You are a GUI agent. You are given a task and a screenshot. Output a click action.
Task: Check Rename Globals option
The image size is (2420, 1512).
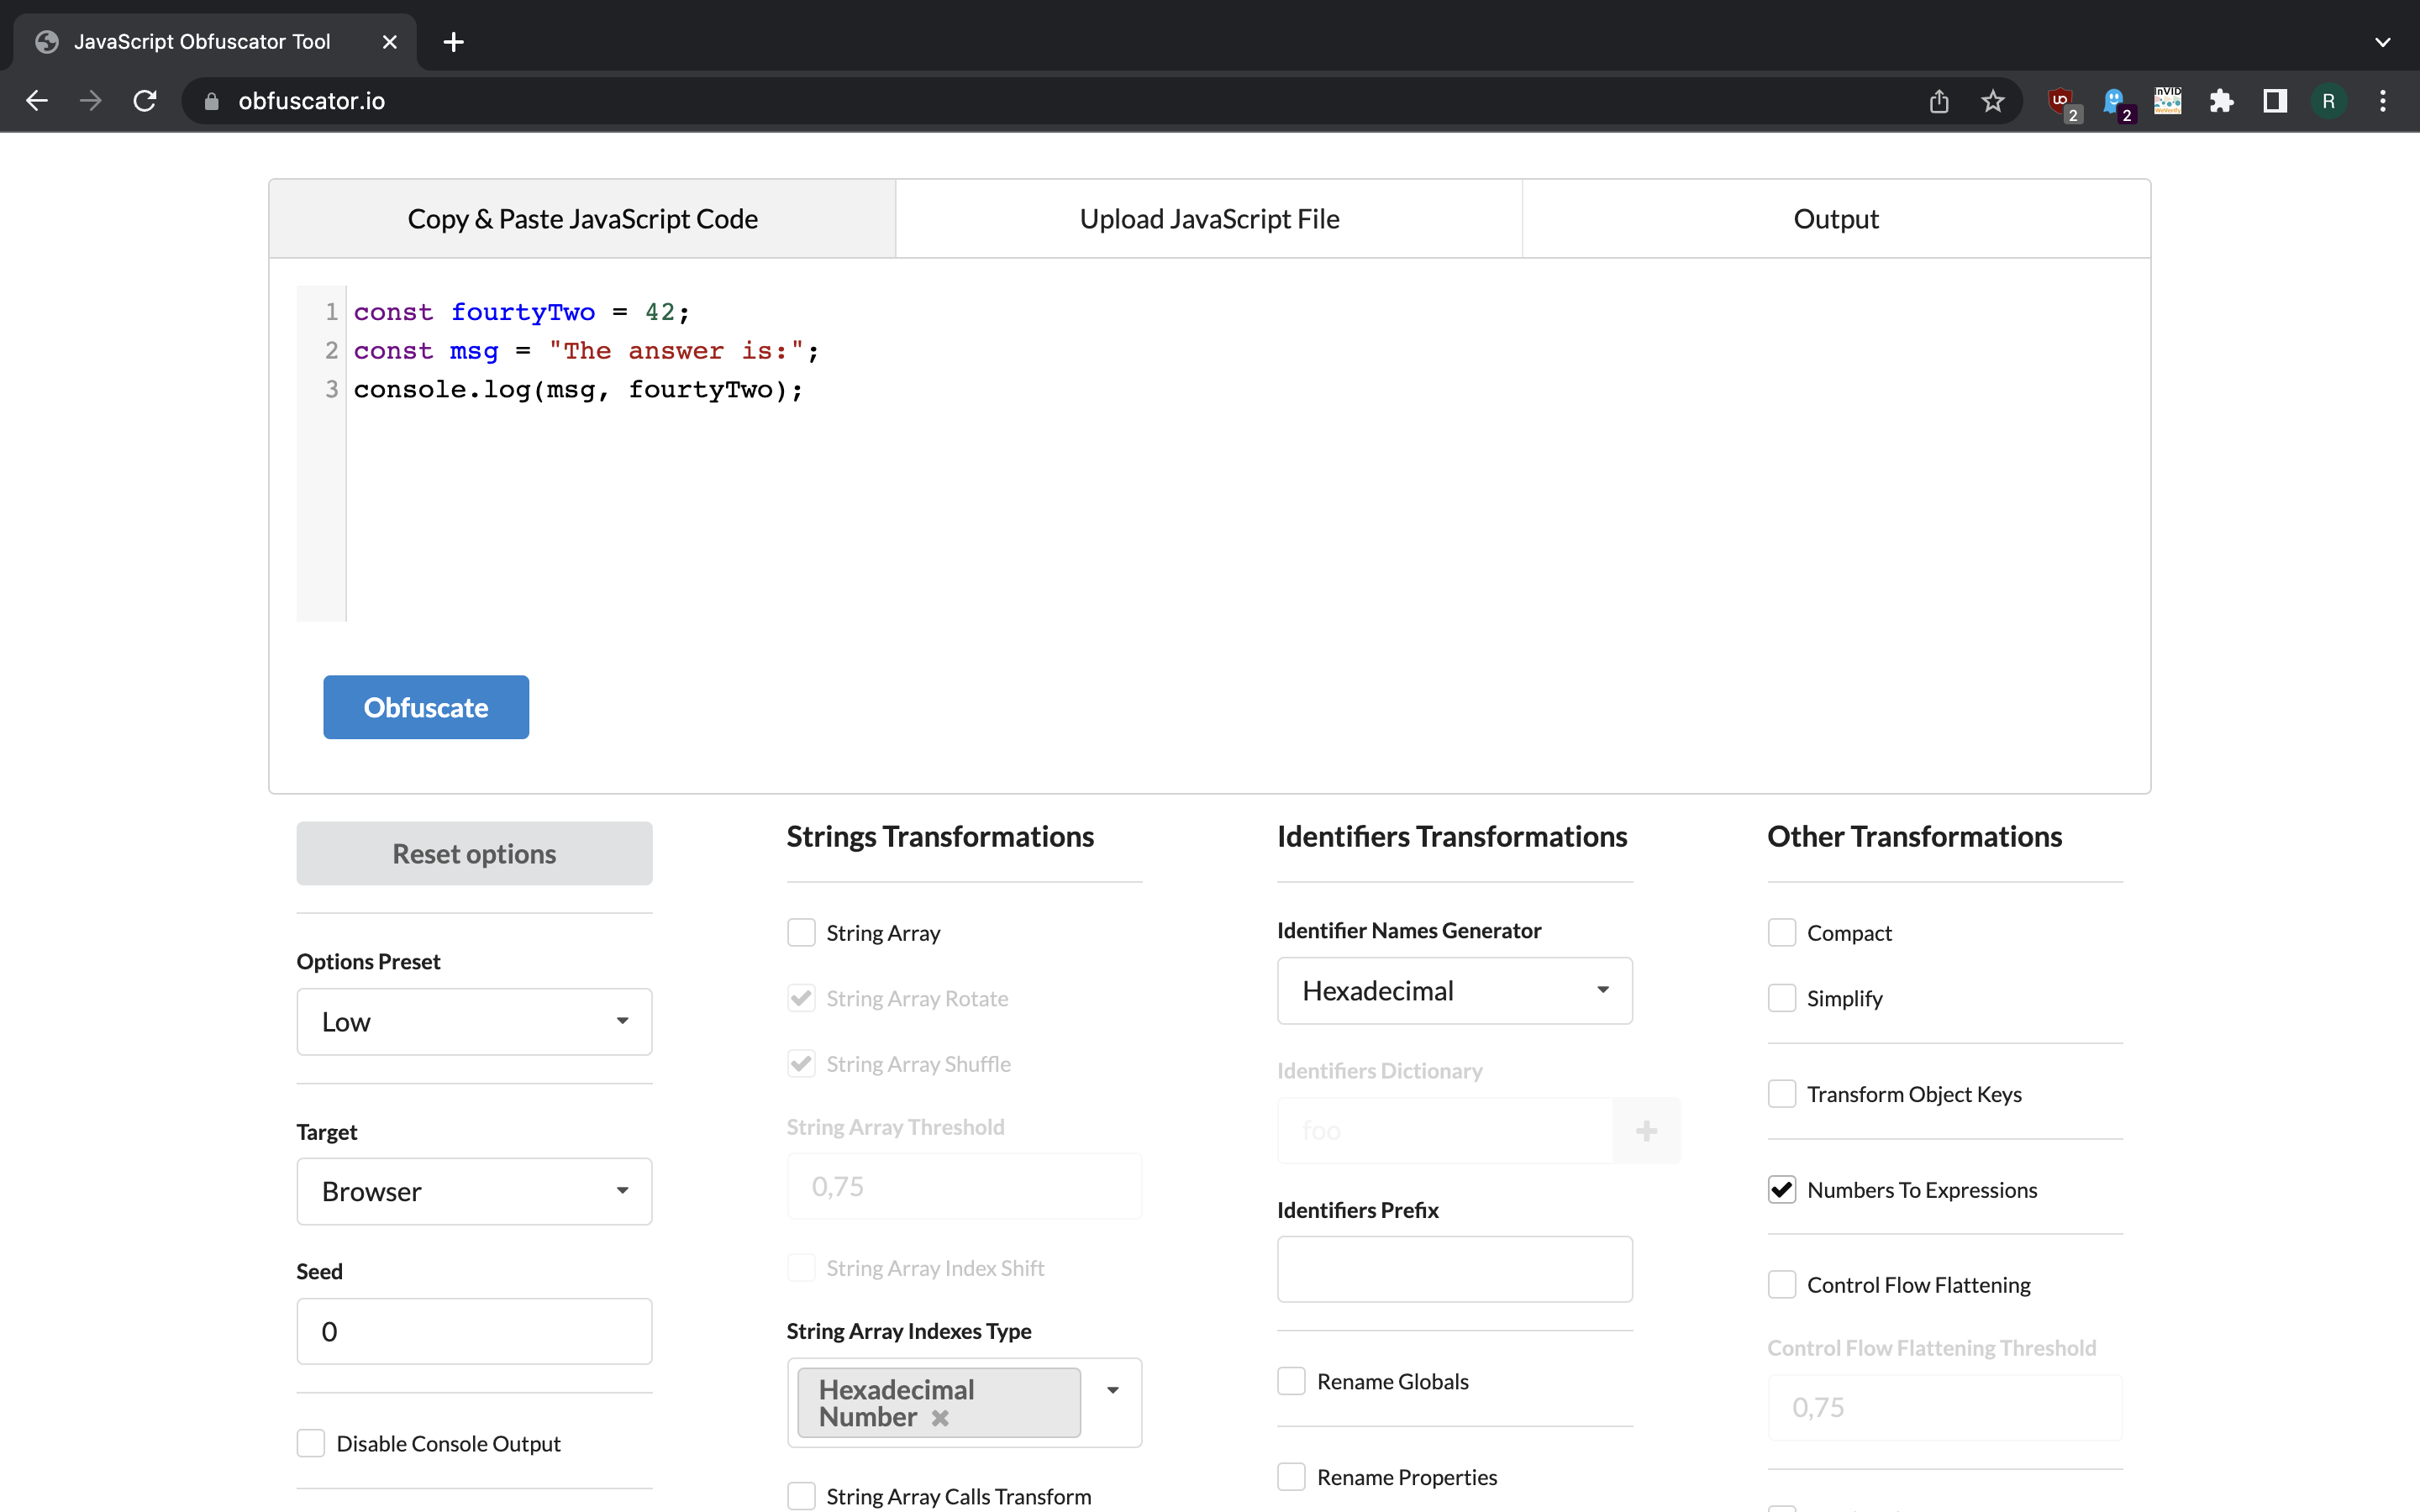(1291, 1382)
